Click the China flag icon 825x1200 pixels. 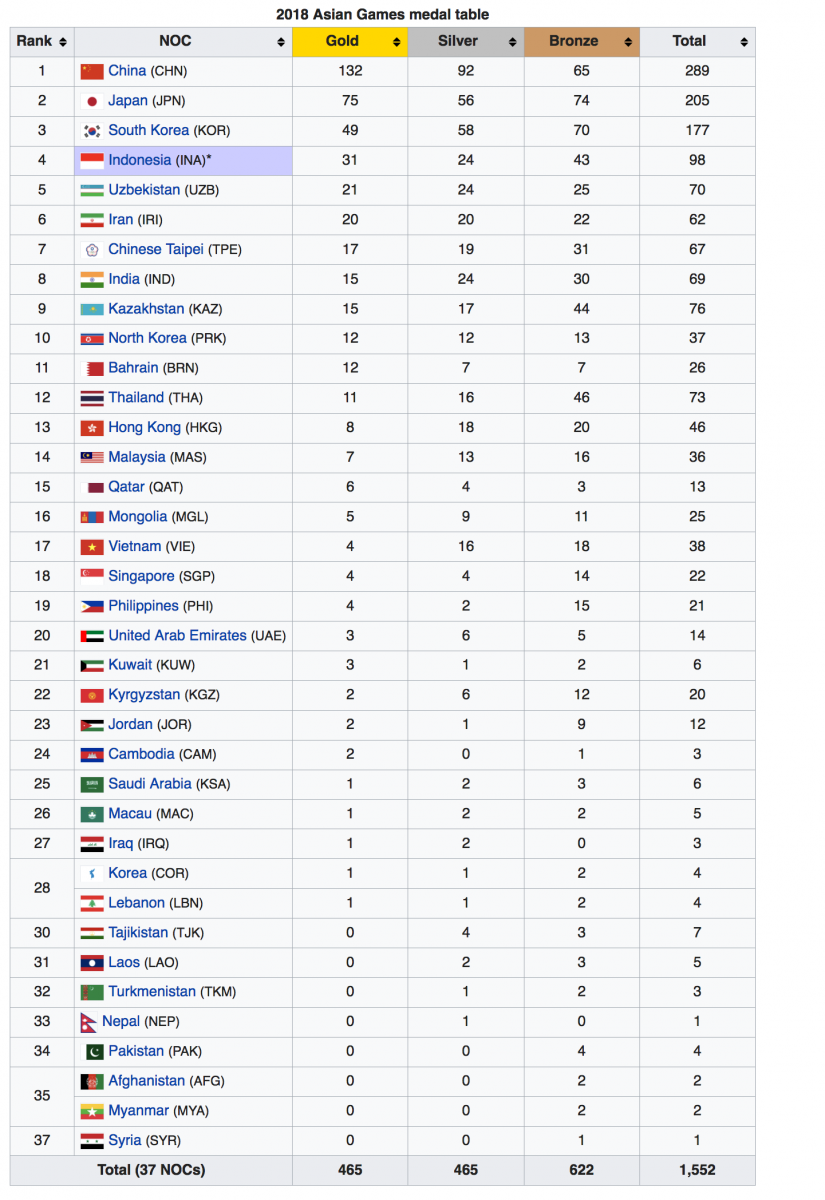92,71
